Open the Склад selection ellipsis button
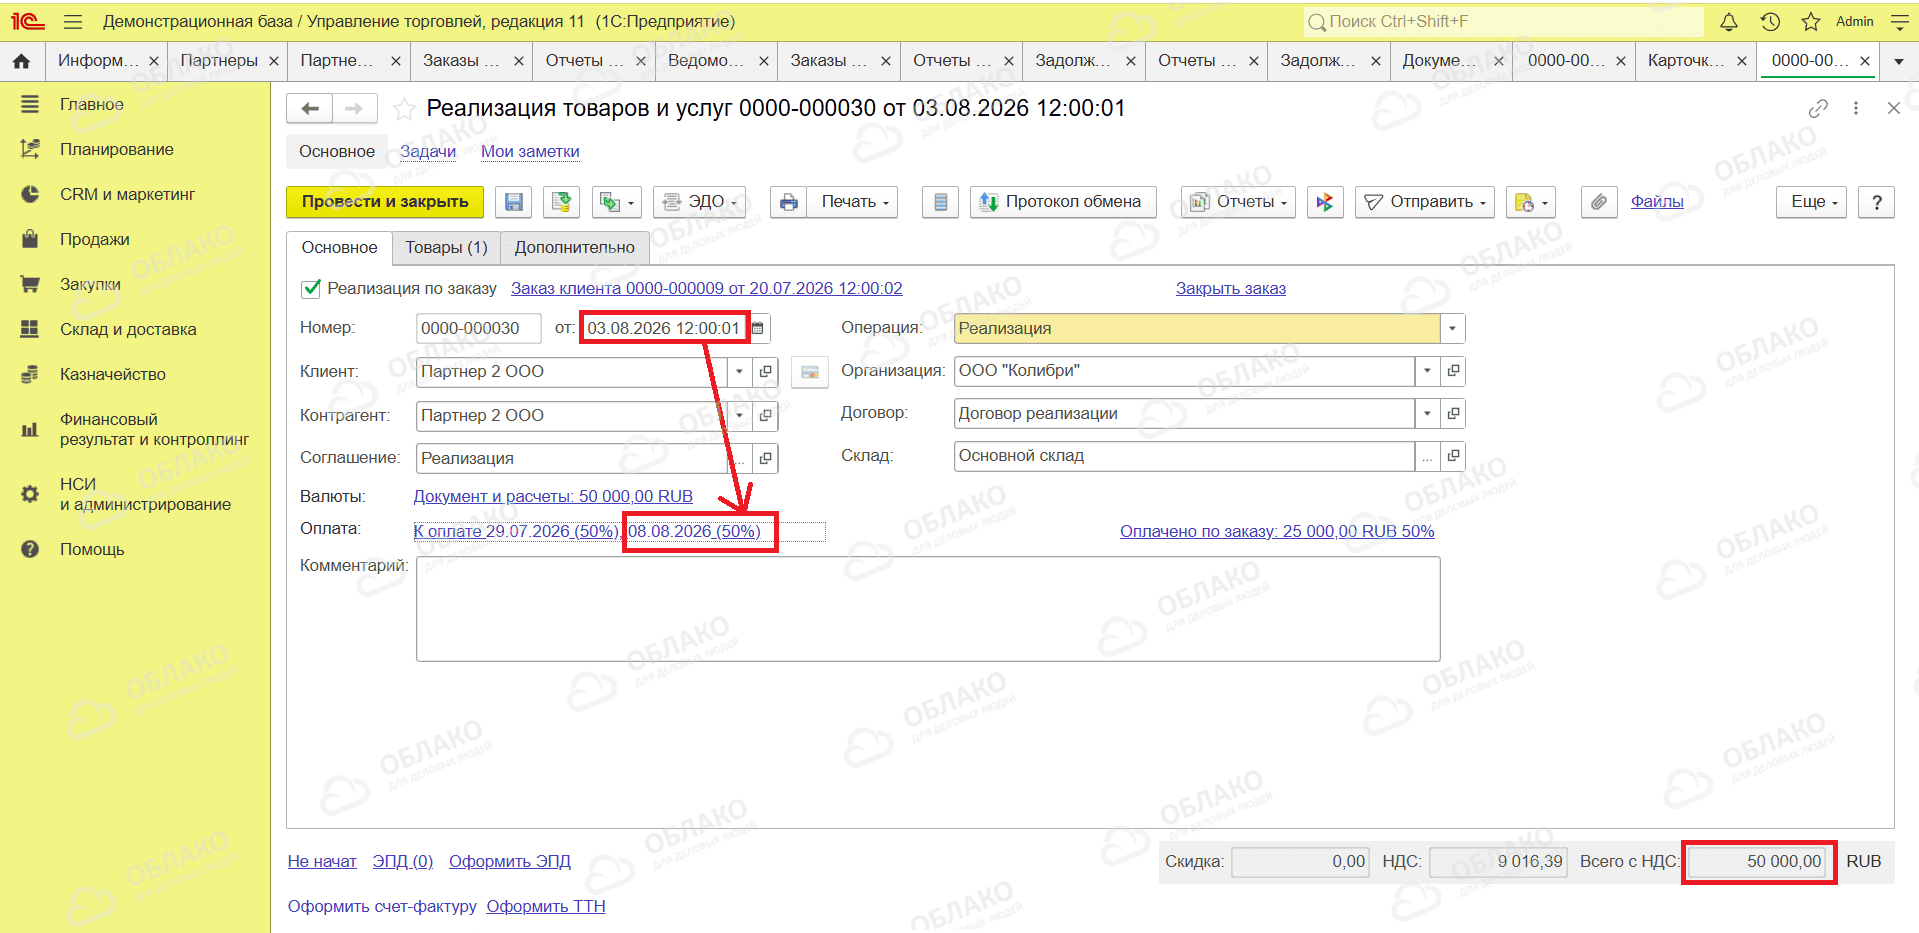The width and height of the screenshot is (1919, 933). 1427,456
